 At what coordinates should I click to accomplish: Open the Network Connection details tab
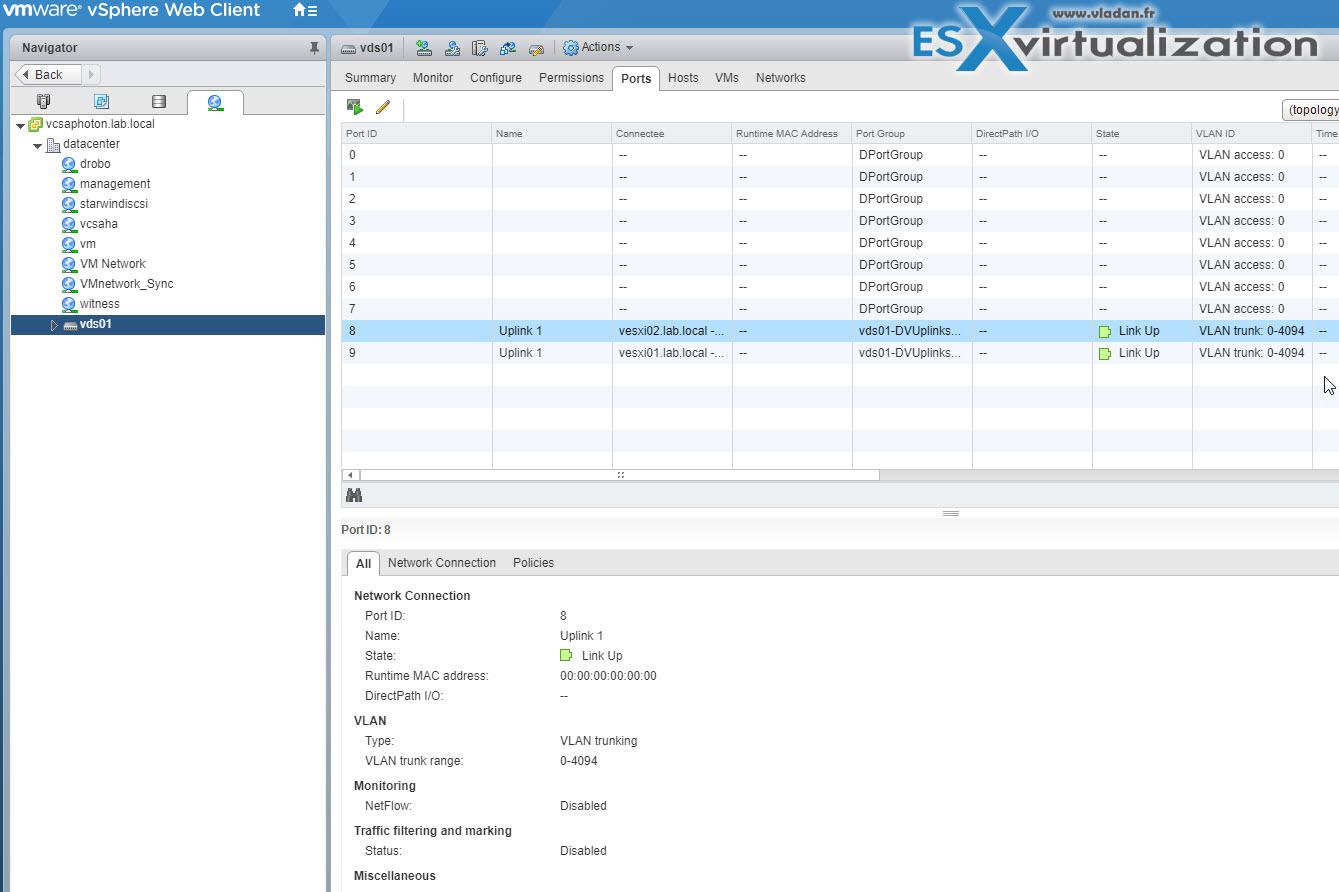442,563
